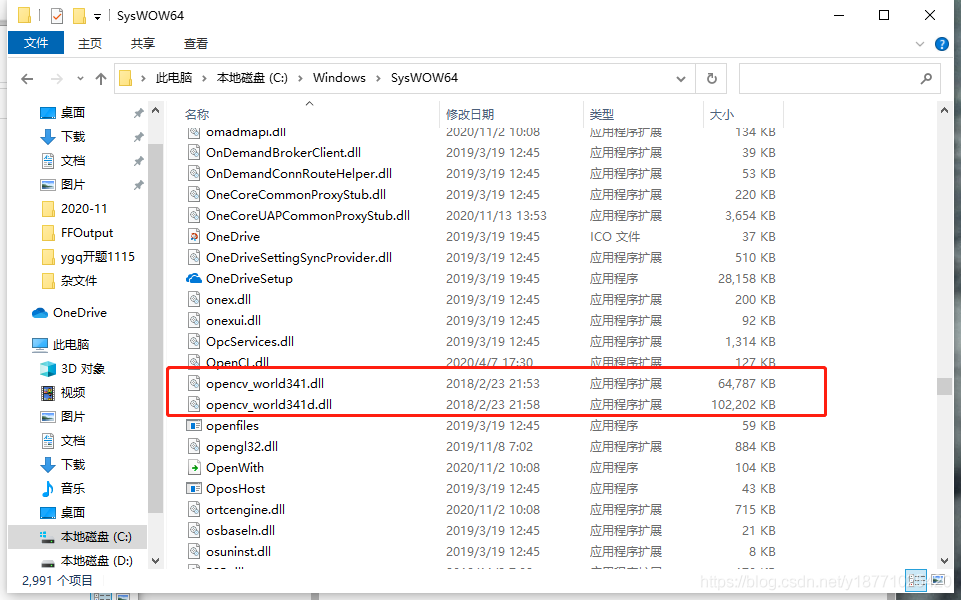Click the navigation pane scroll-down arrow

point(155,561)
